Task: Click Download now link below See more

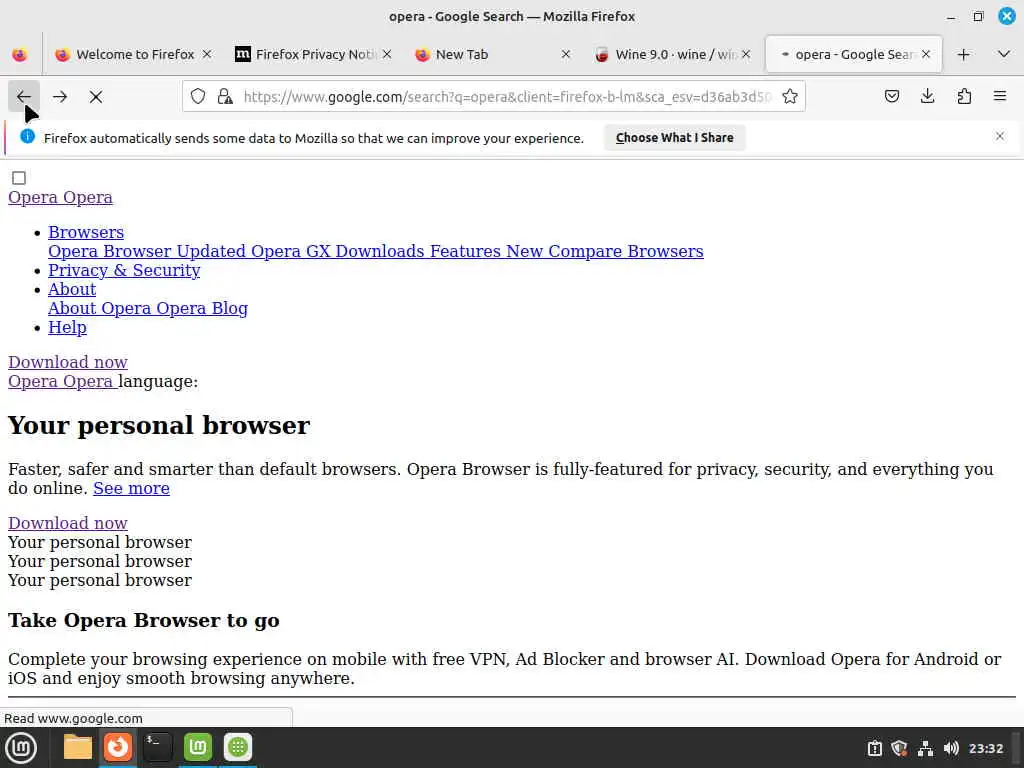Action: (68, 523)
